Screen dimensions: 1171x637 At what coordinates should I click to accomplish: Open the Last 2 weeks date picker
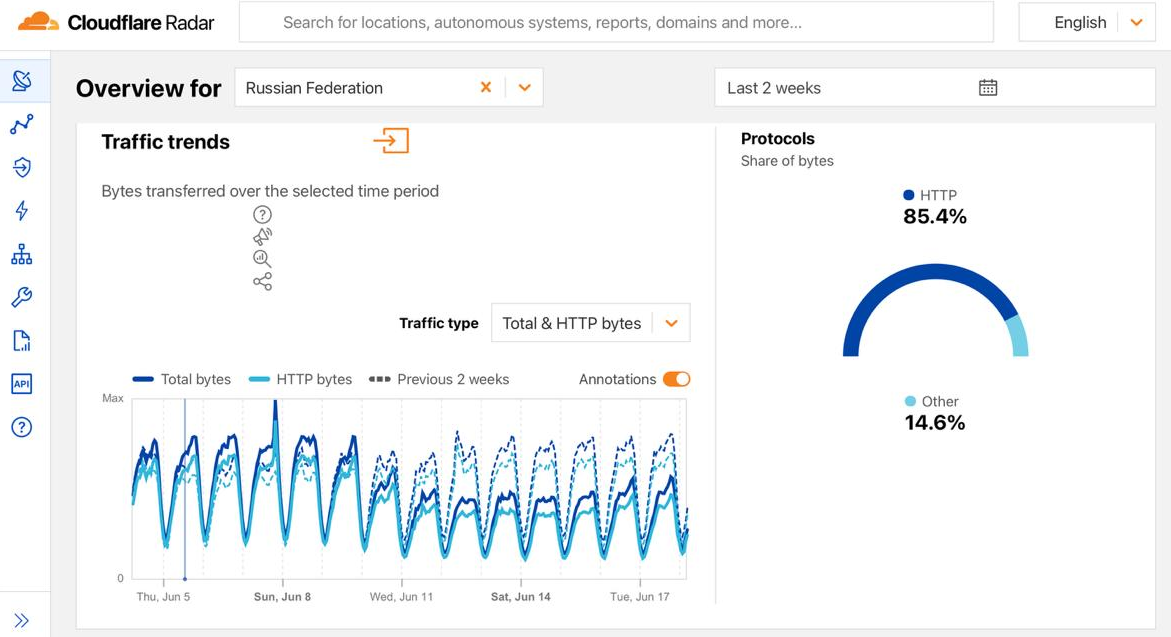click(934, 88)
